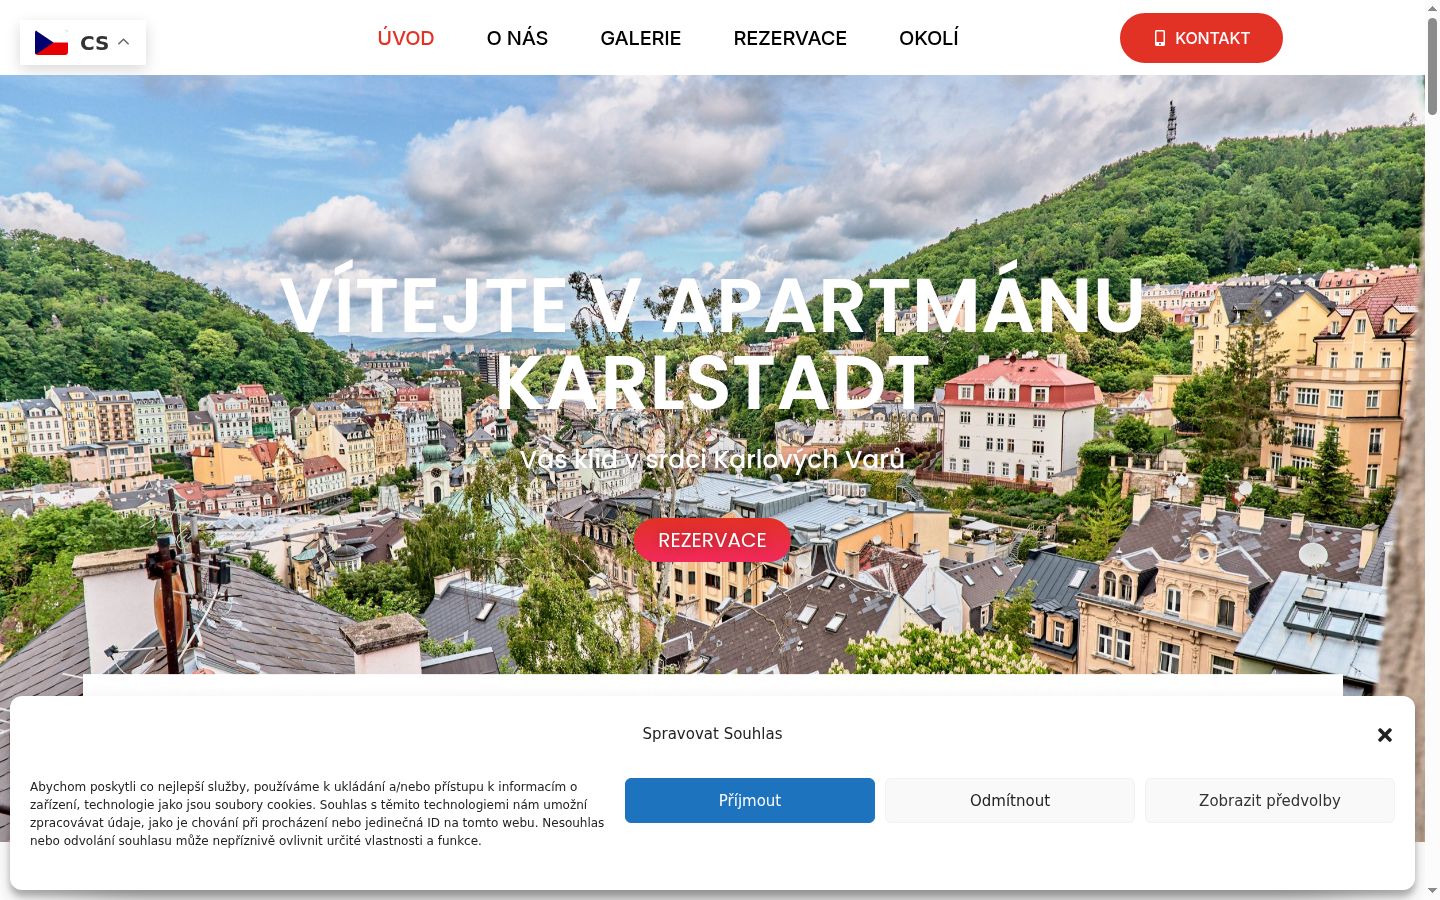1440x900 pixels.
Task: Open the ÚVOD menu item
Action: click(x=406, y=38)
